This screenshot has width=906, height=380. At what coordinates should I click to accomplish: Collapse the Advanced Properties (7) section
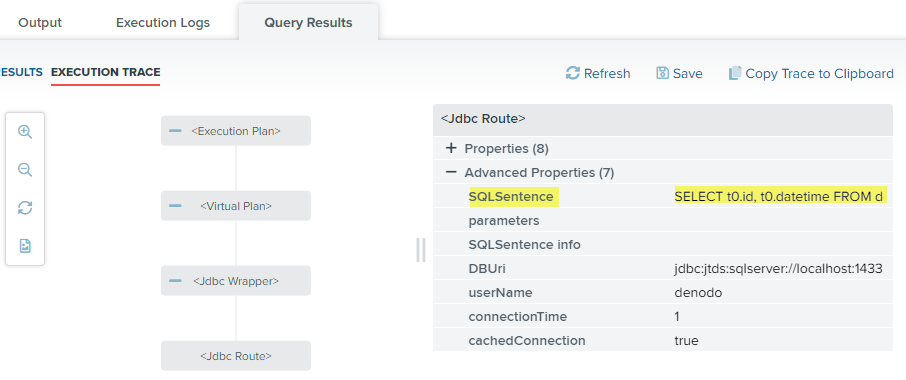click(451, 172)
